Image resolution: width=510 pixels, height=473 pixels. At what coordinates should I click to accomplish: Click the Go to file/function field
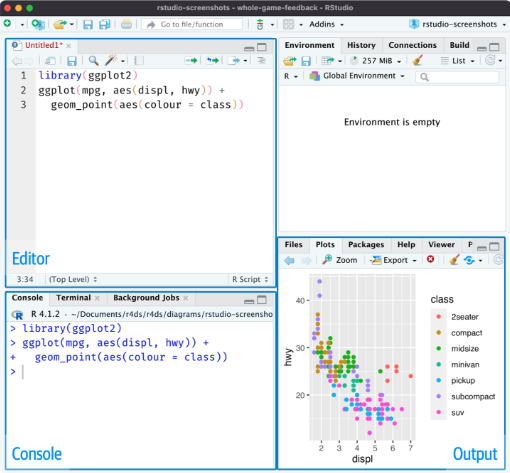(192, 24)
